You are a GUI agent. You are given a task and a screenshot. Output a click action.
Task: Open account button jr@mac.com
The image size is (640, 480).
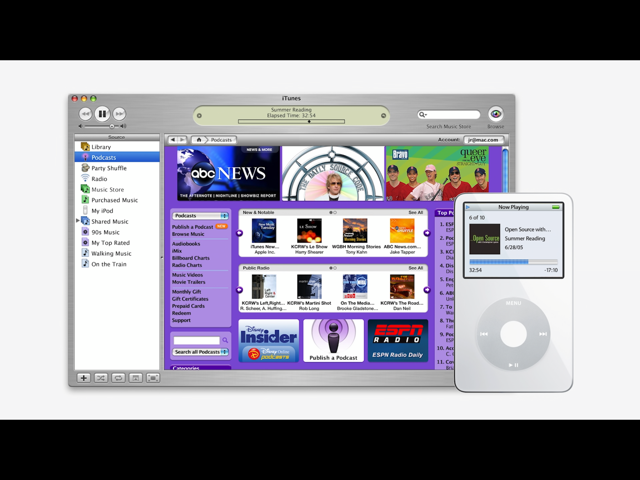click(483, 140)
